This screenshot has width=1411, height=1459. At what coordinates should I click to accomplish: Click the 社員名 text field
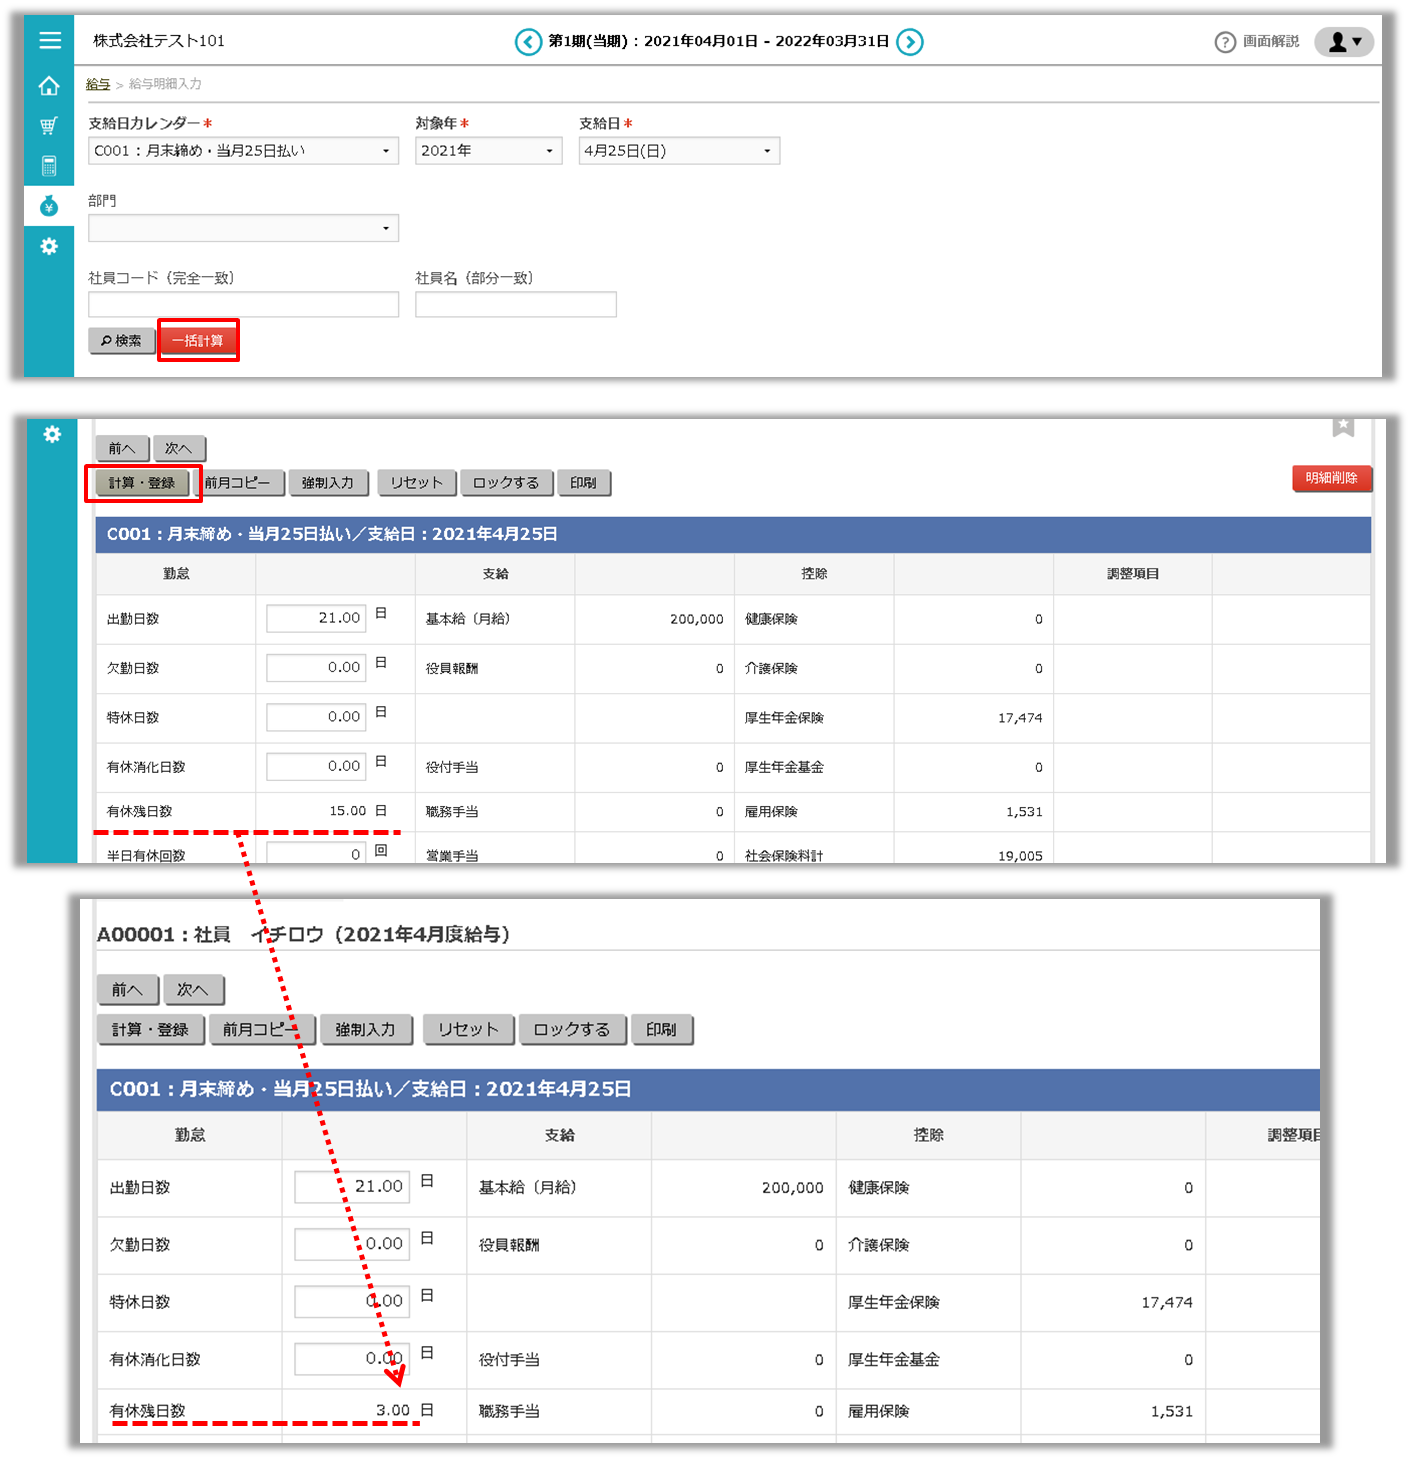point(515,304)
